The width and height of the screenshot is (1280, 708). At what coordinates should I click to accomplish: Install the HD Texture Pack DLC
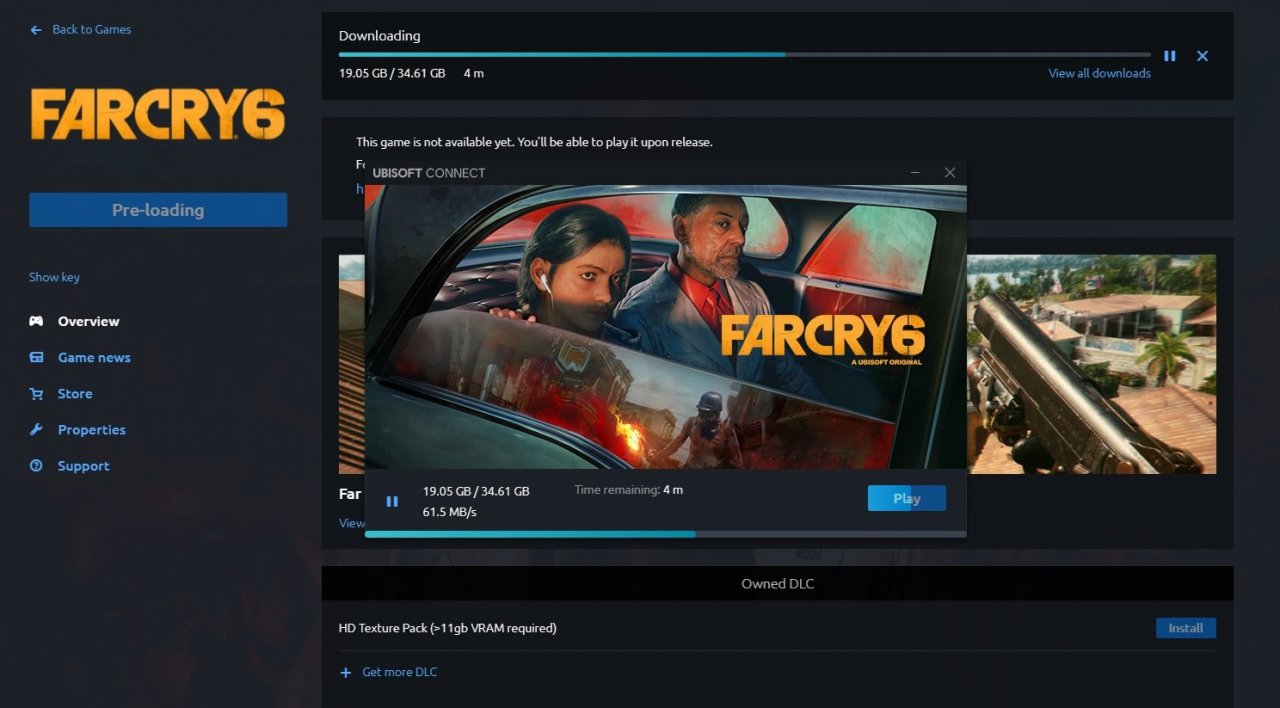coord(1185,627)
